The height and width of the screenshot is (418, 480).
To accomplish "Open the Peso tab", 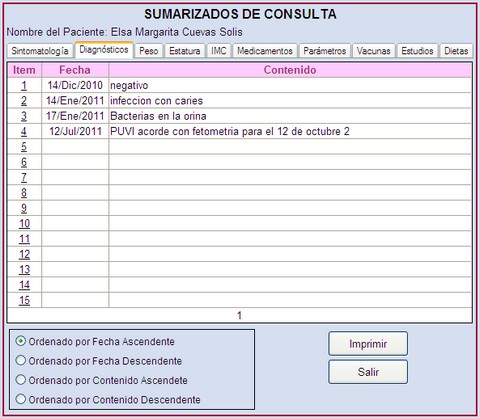I will tap(148, 51).
